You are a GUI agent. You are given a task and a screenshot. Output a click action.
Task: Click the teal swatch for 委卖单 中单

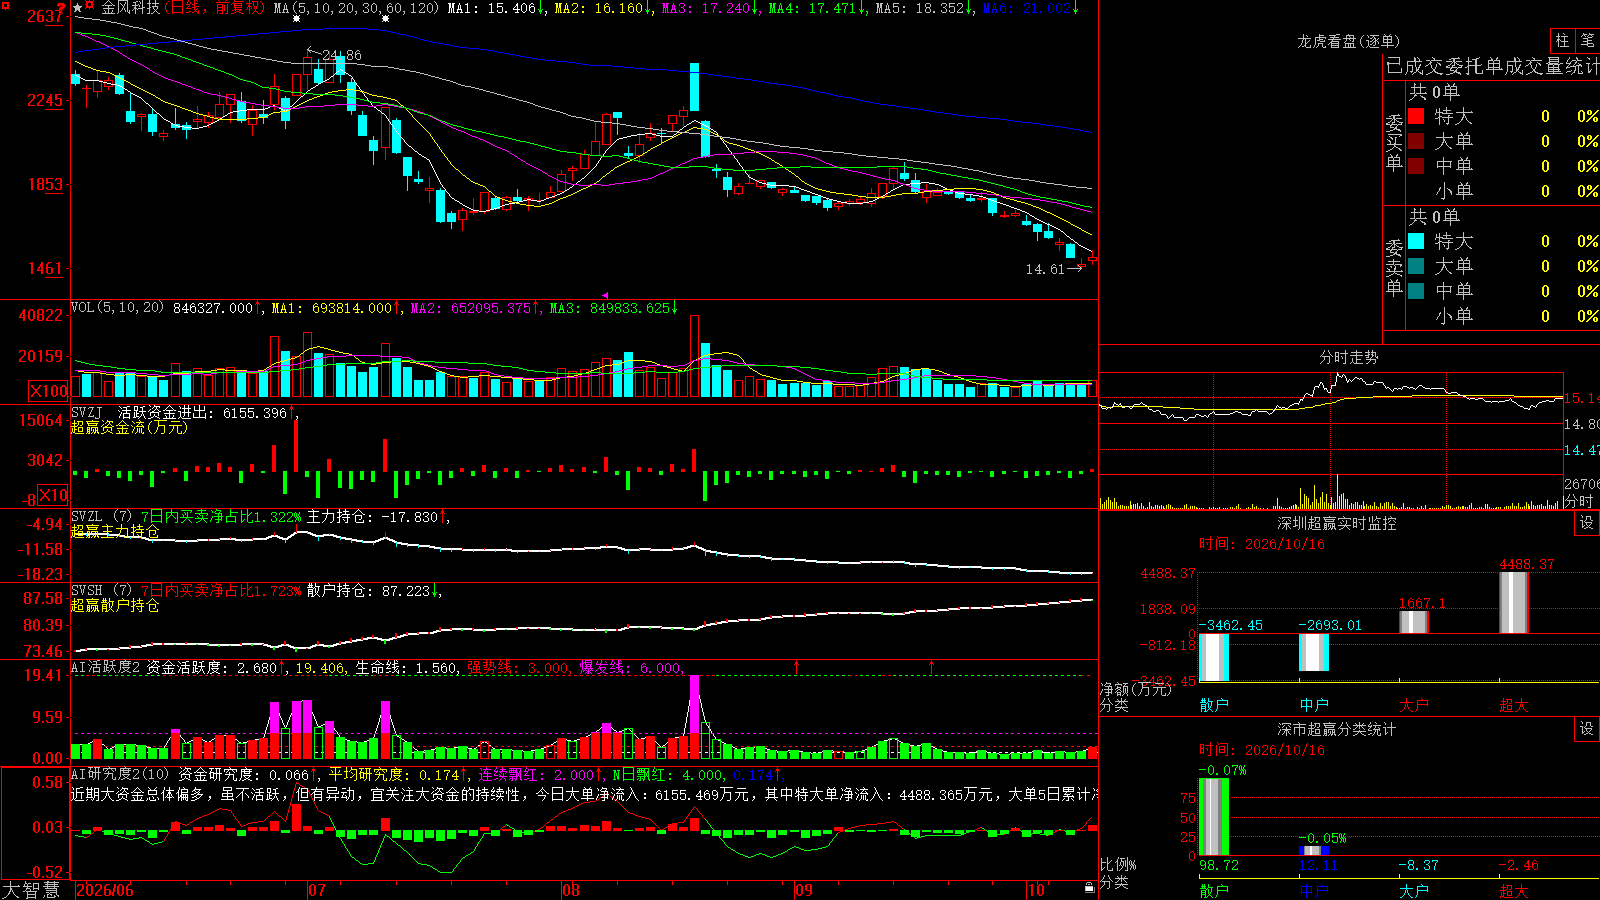1416,291
